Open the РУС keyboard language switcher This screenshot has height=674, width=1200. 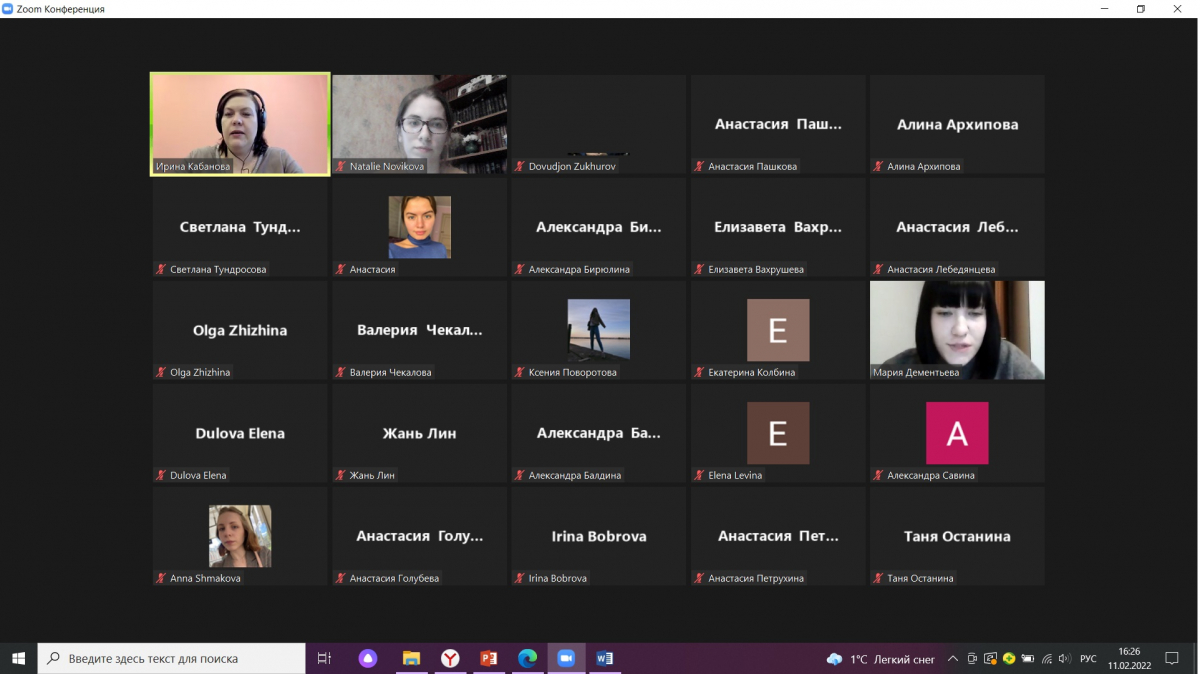pyautogui.click(x=1088, y=659)
